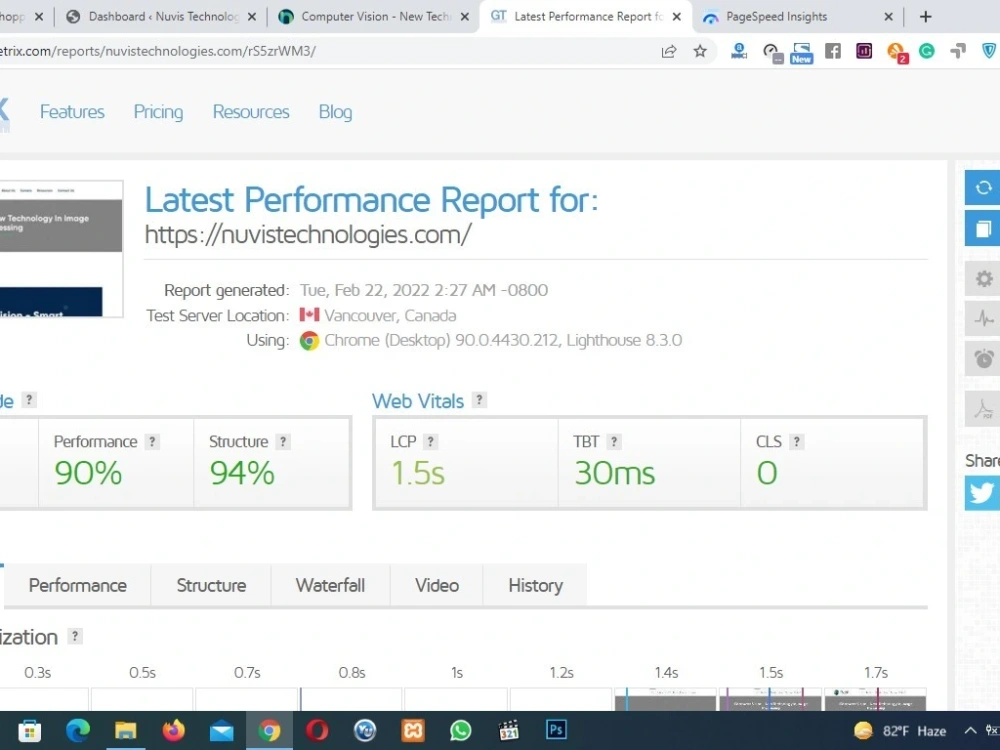Open the 82°F Haze weather widget
Screen dimensions: 1000x750
pyautogui.click(x=900, y=731)
